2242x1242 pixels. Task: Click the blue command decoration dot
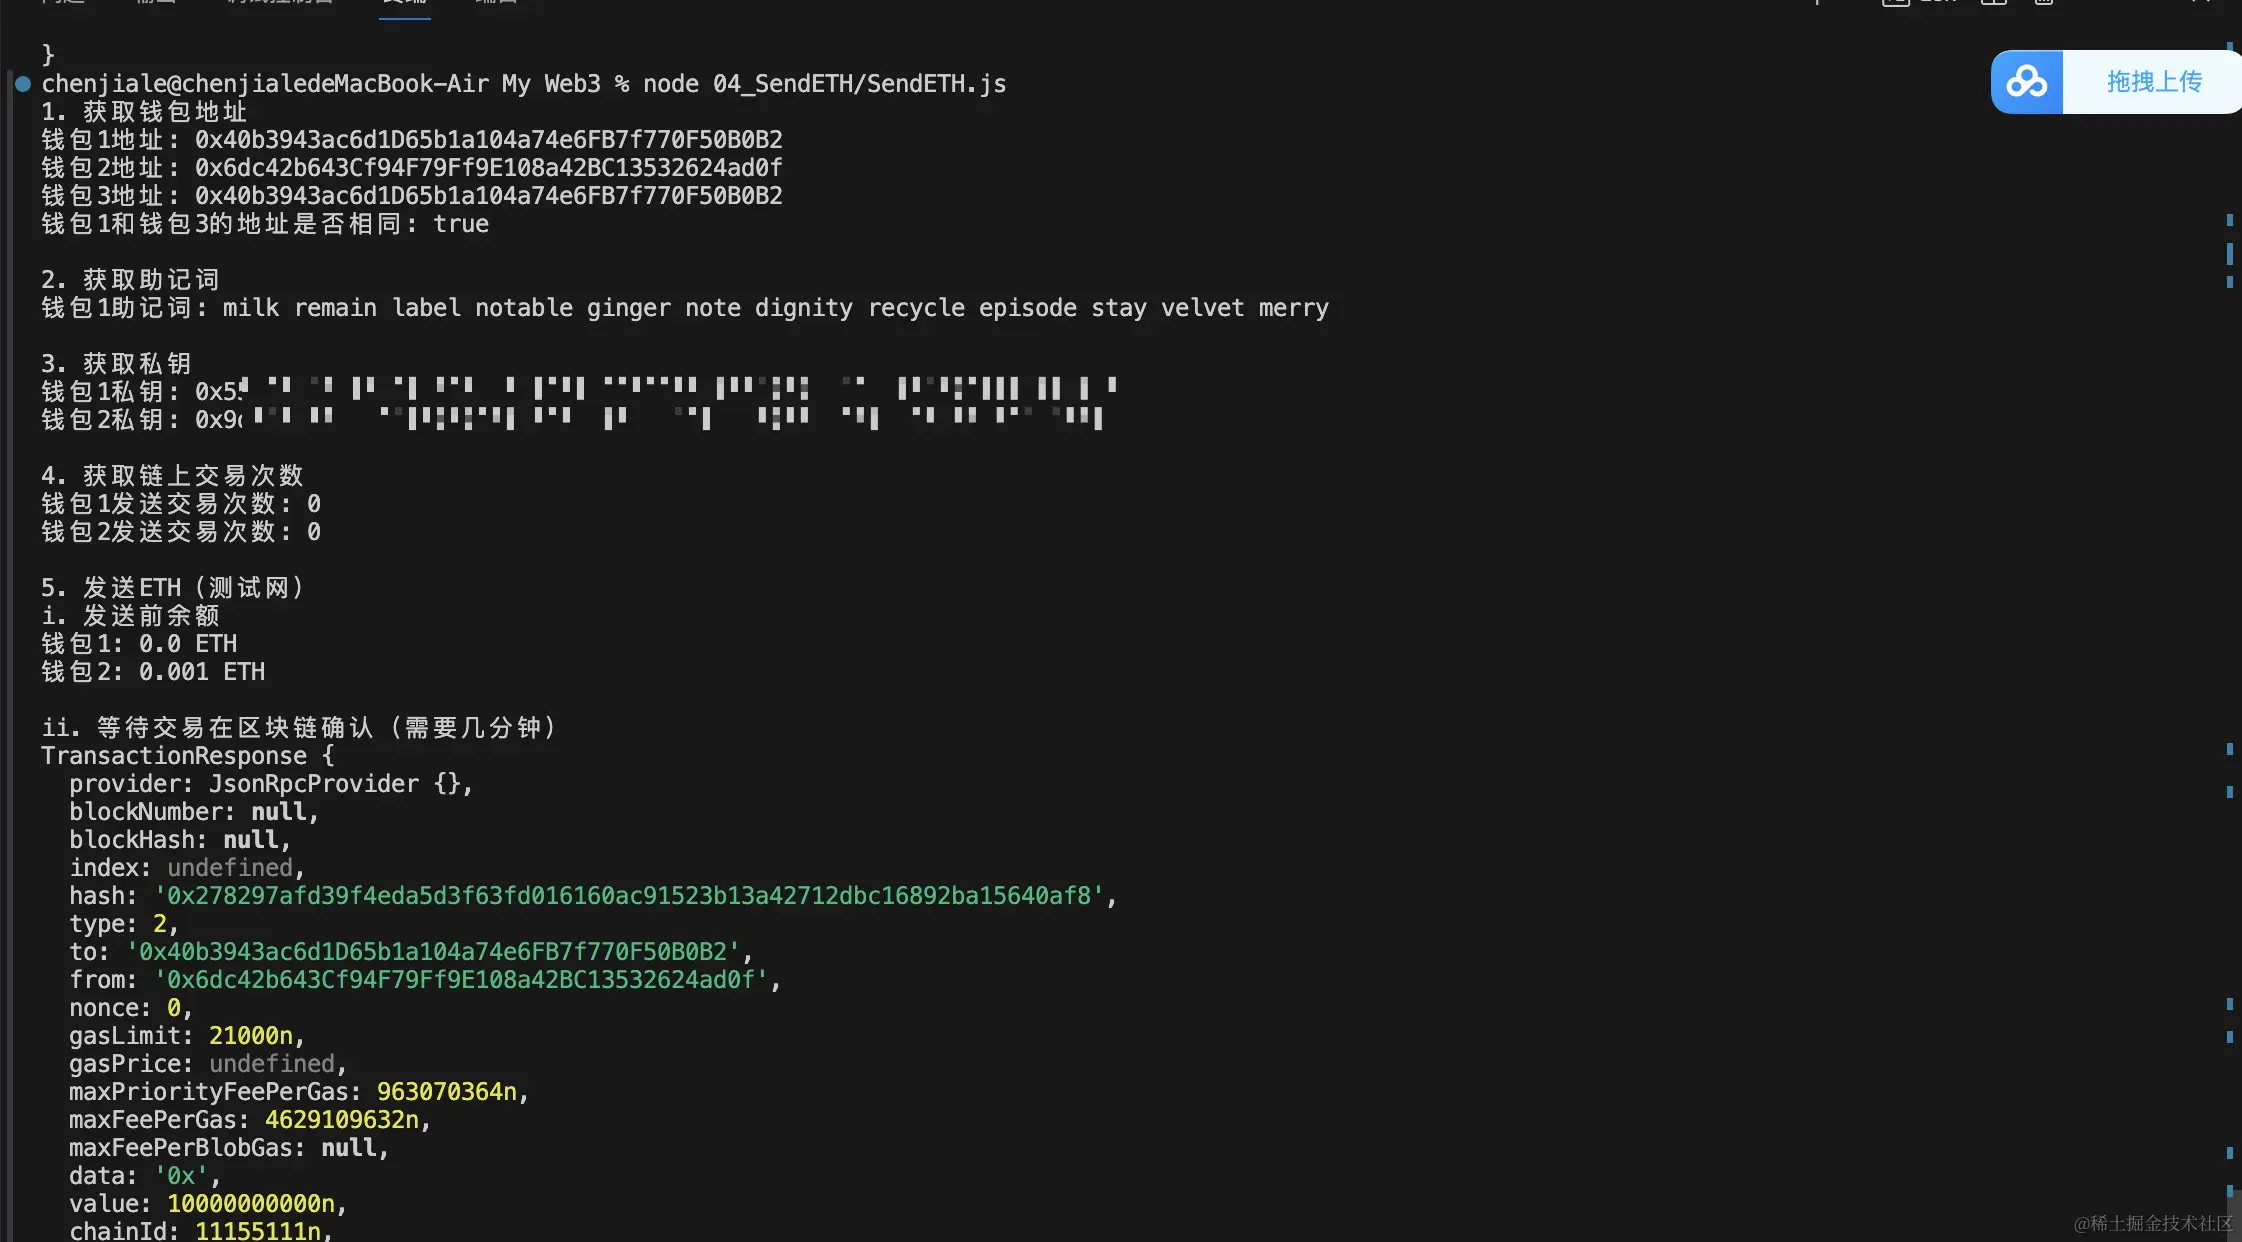tap(23, 84)
